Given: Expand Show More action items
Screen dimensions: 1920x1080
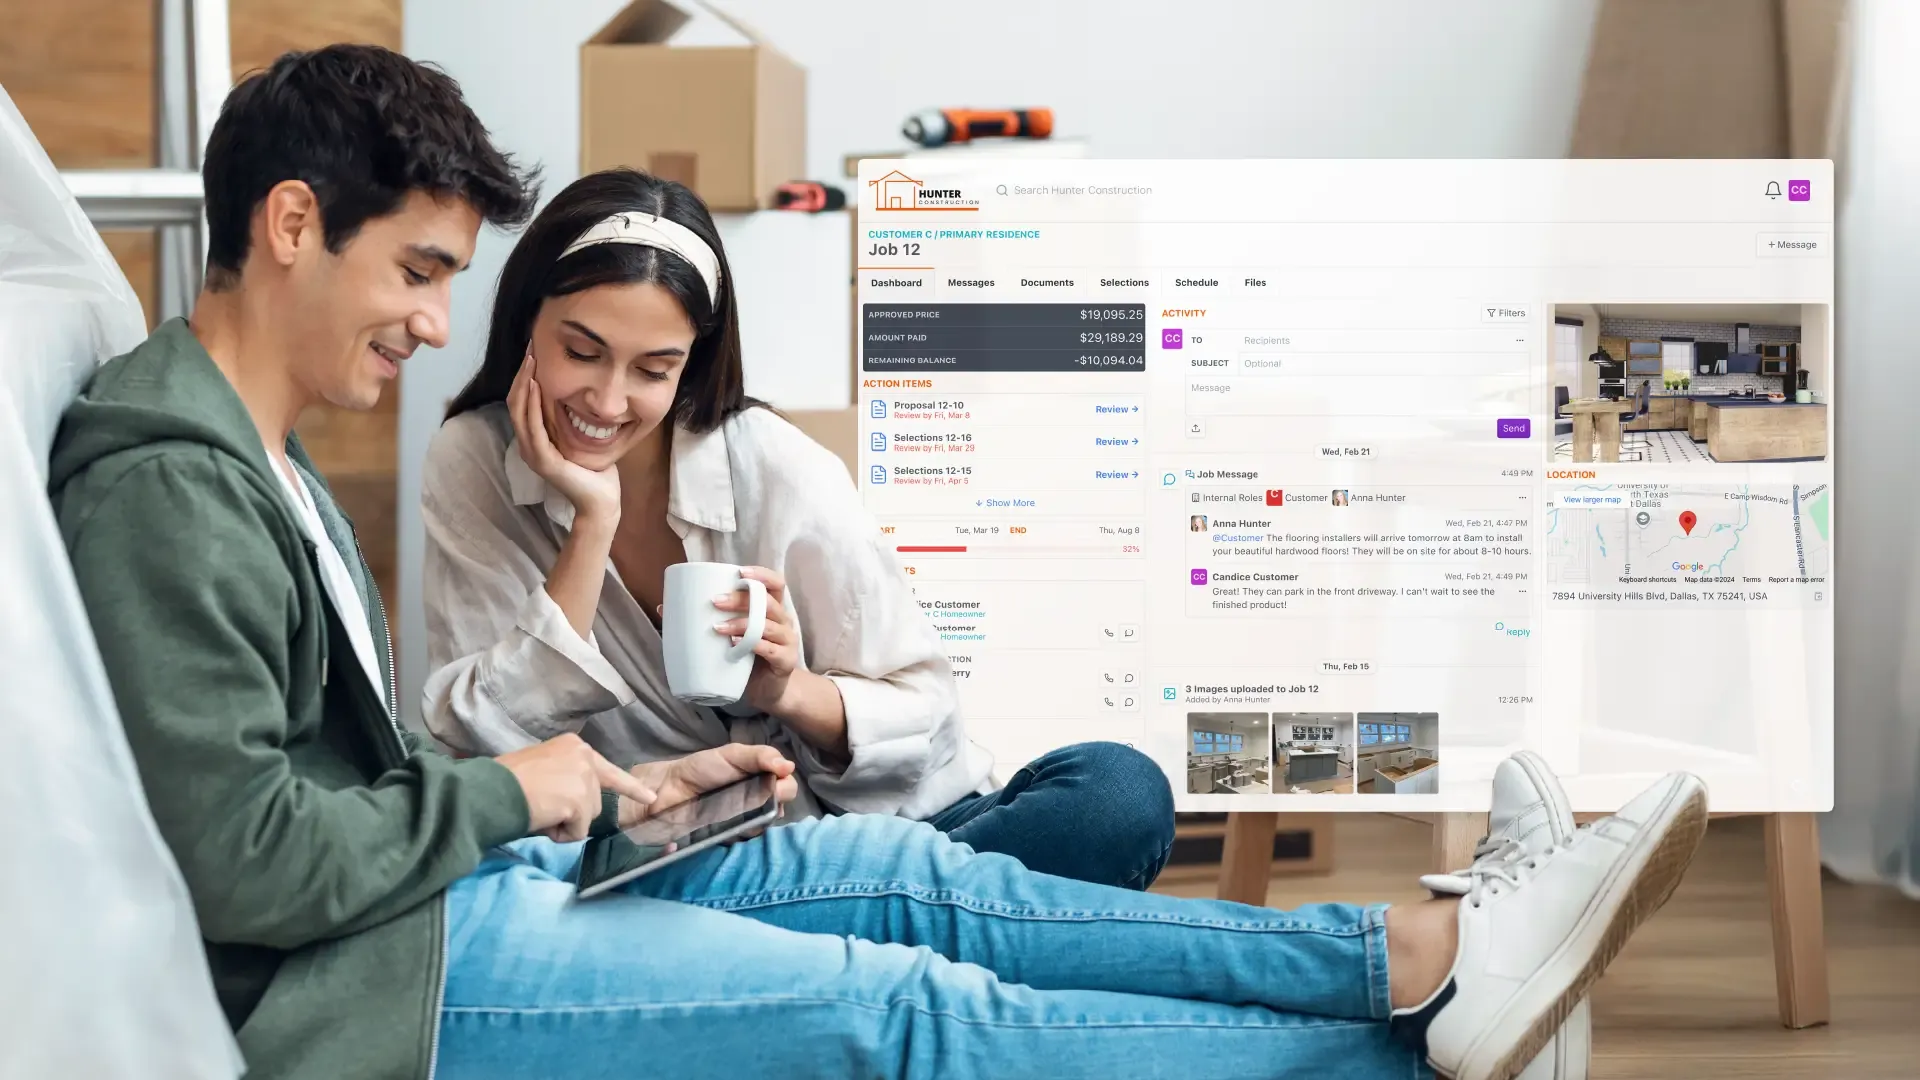Looking at the screenshot, I should click(1004, 502).
